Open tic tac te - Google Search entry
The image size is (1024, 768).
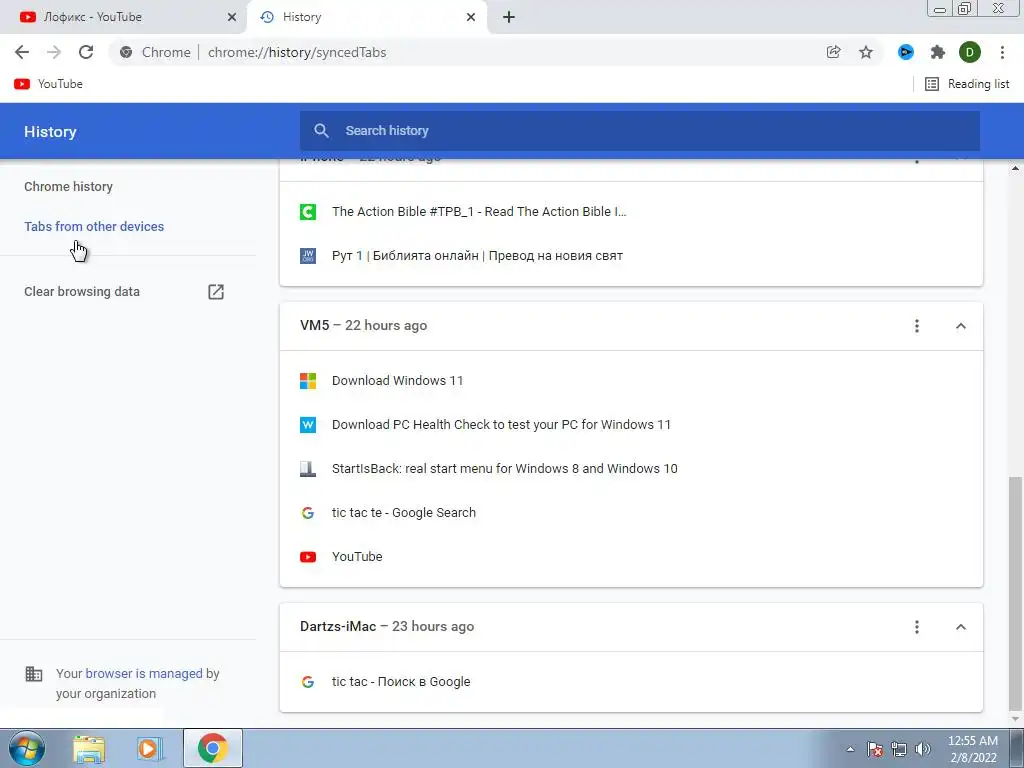point(404,513)
